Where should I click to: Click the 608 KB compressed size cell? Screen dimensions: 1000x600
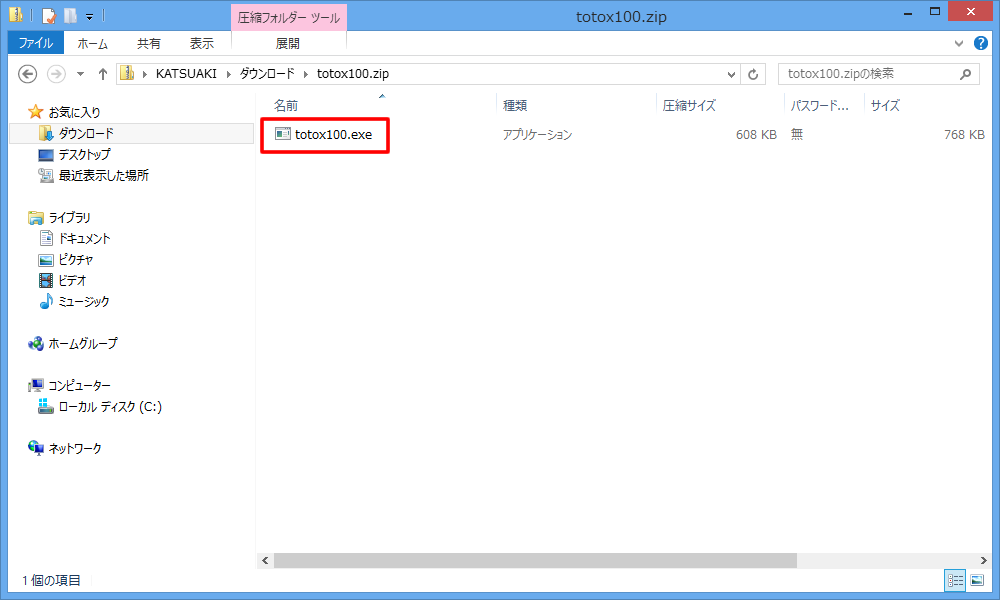tap(756, 135)
